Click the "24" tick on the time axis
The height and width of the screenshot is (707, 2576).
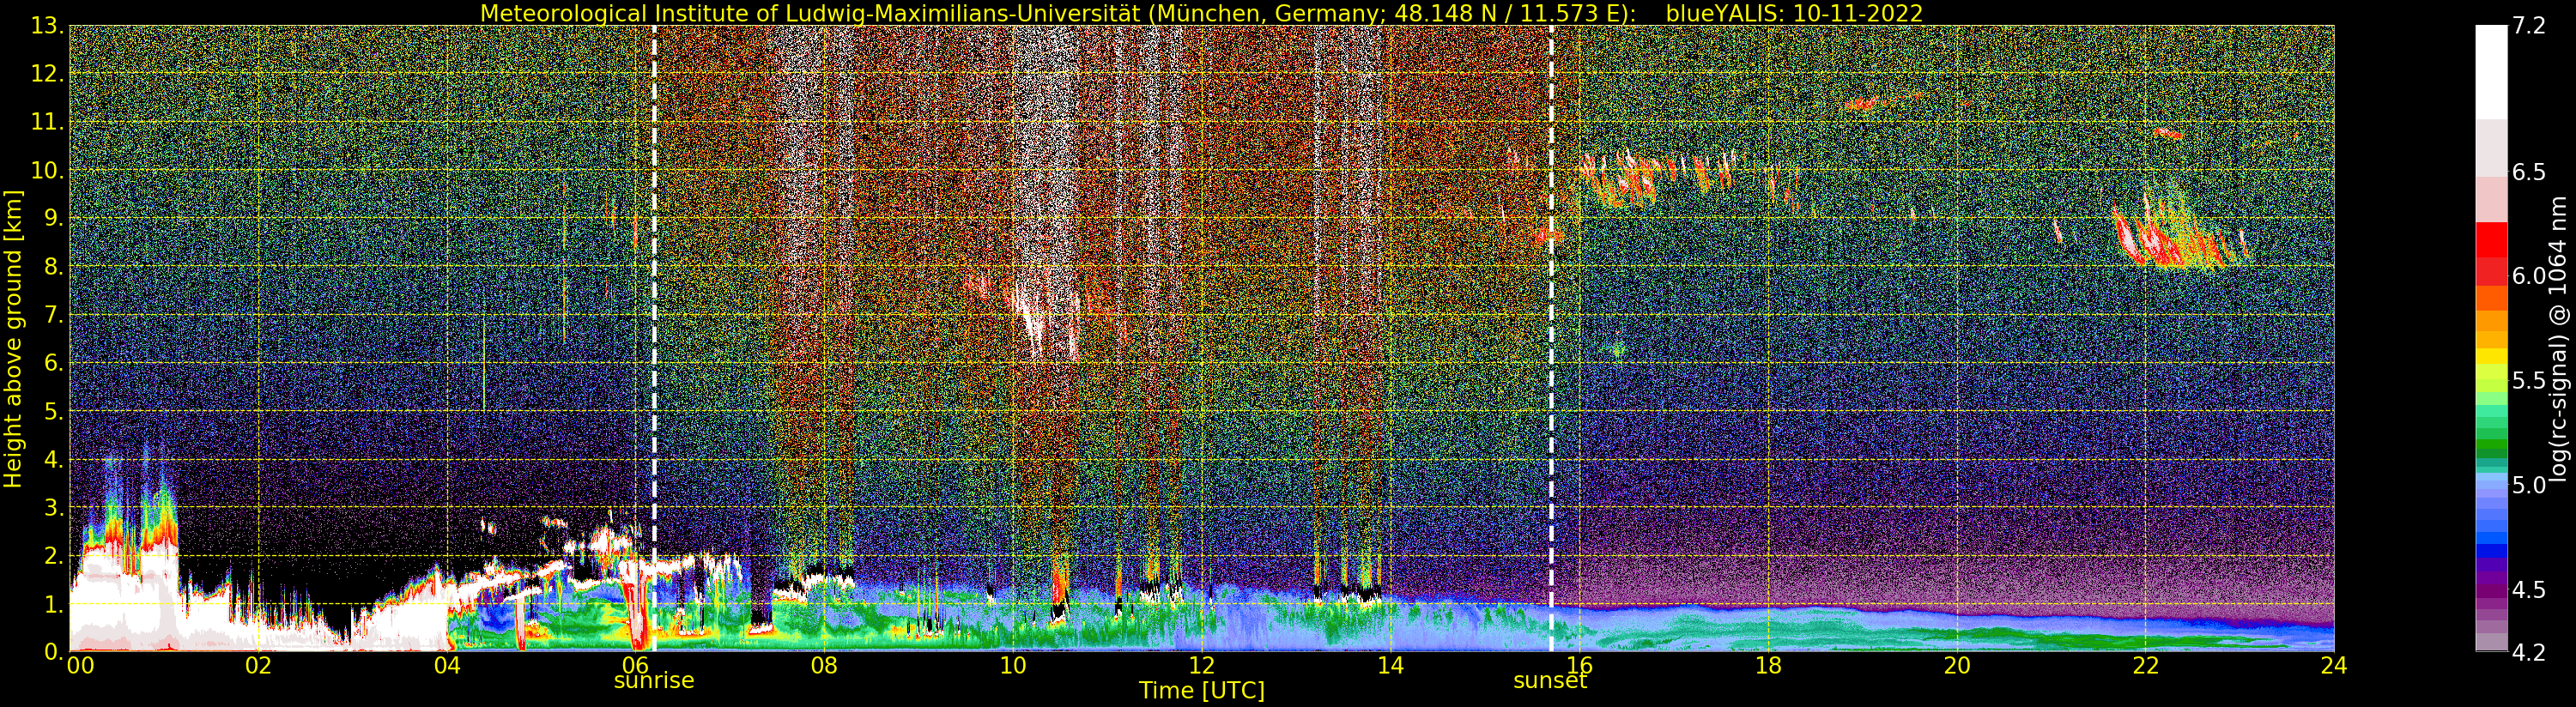tap(2334, 665)
